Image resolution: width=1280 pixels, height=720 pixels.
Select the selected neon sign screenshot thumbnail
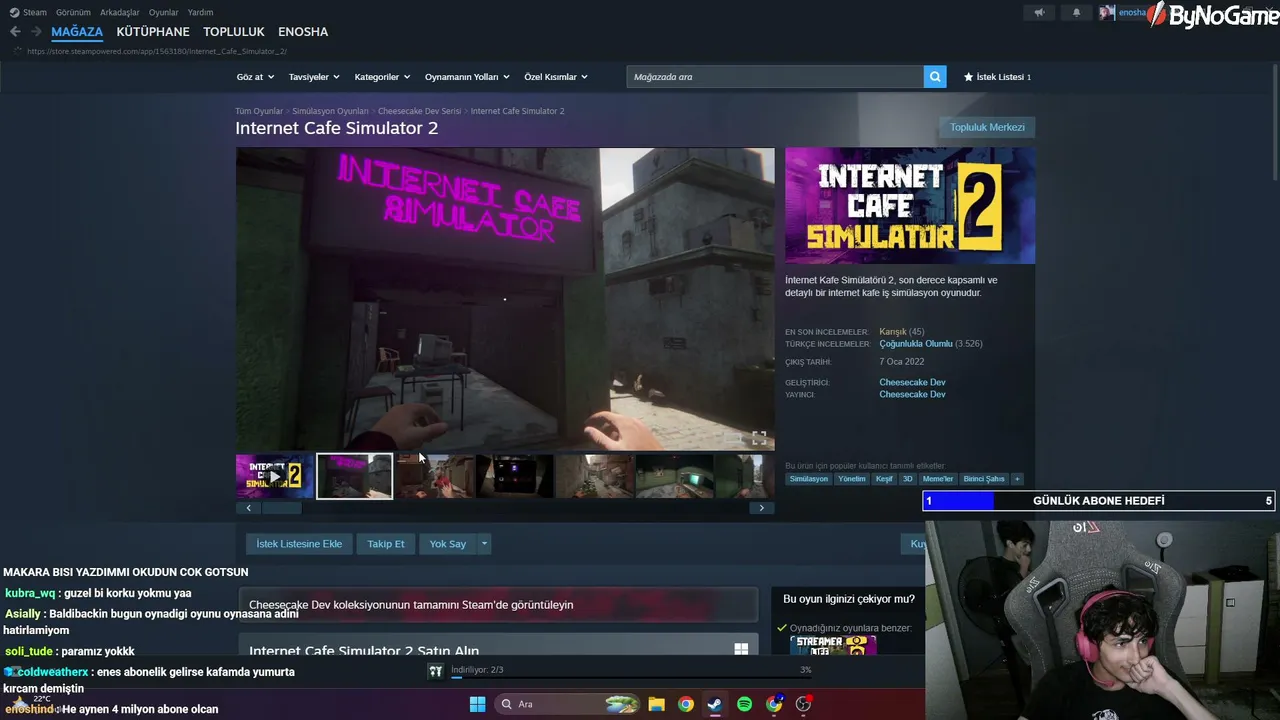[x=355, y=476]
